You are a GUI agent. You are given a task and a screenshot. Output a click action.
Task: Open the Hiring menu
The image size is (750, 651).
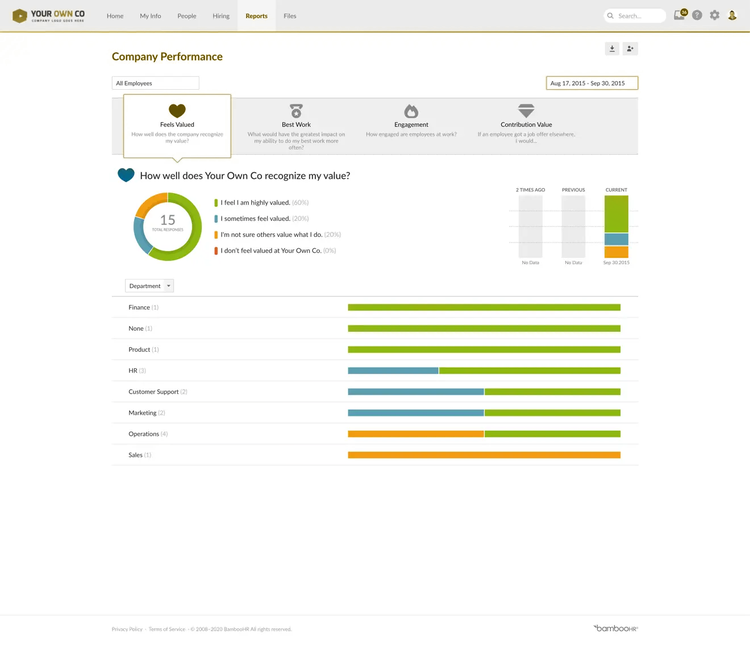(221, 16)
